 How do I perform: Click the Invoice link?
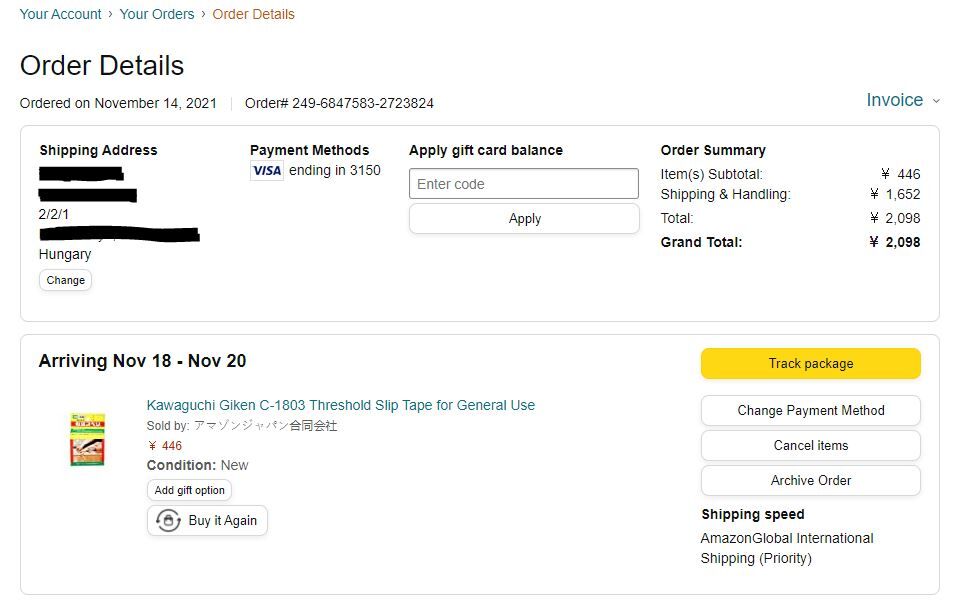coord(894,100)
